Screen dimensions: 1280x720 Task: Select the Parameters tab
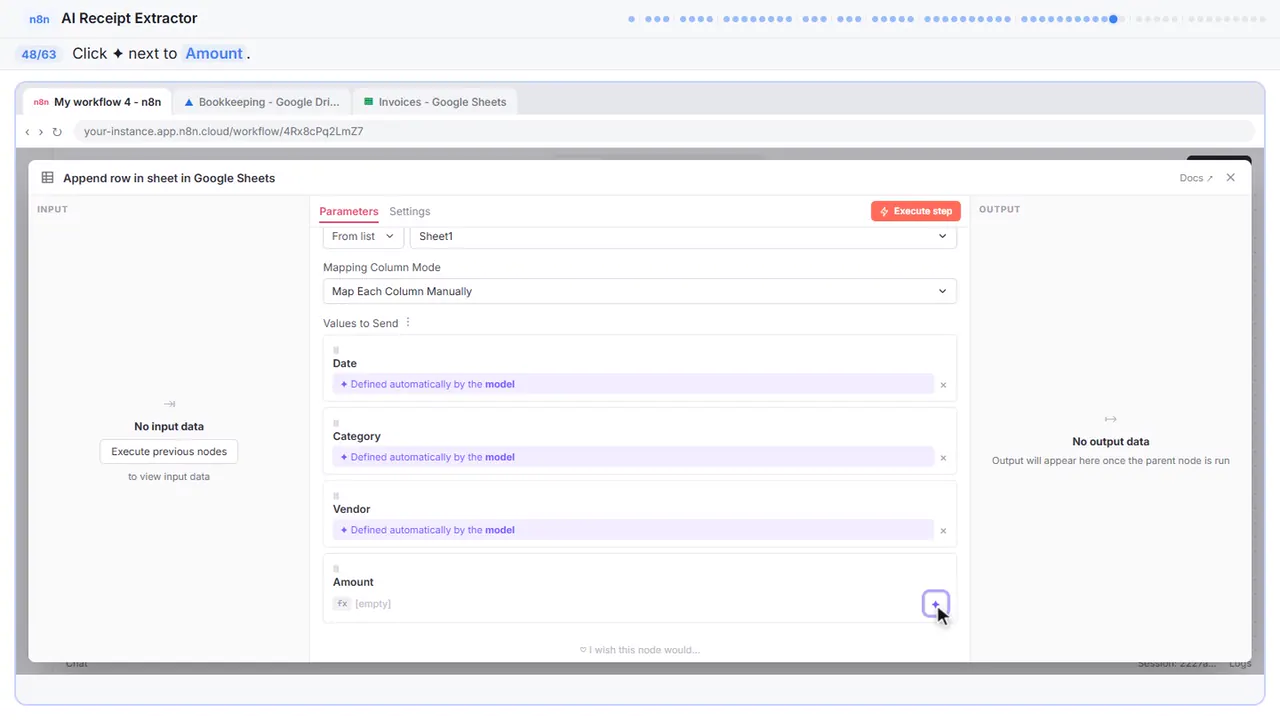pos(349,211)
